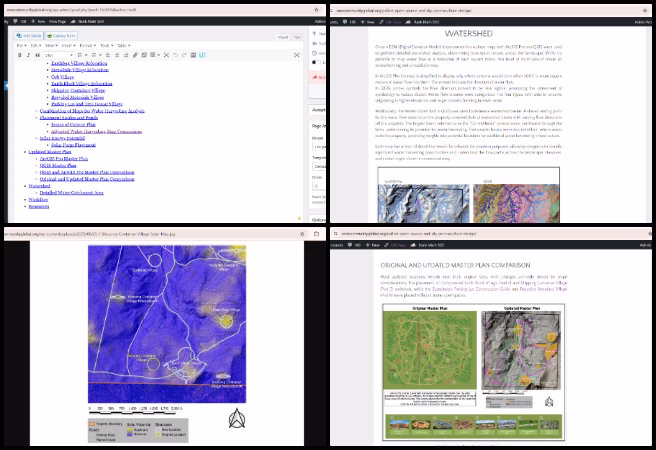Click Rank Math SEO in top-right admin bar
Viewport: 656px width, 450px height.
(423, 22)
